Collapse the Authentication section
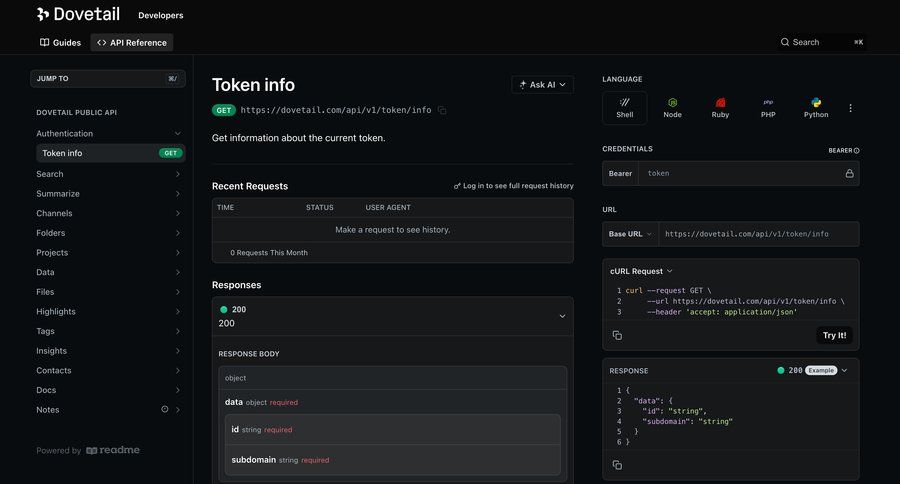The image size is (900, 484). (x=177, y=134)
